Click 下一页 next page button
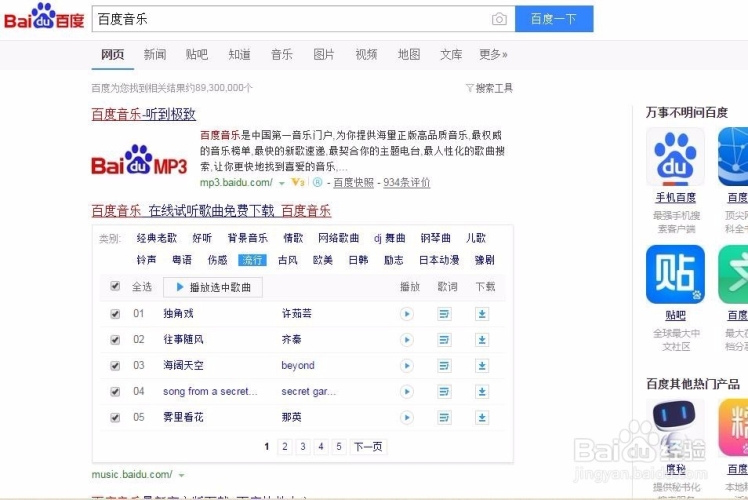This screenshot has height=500, width=748. point(368,447)
